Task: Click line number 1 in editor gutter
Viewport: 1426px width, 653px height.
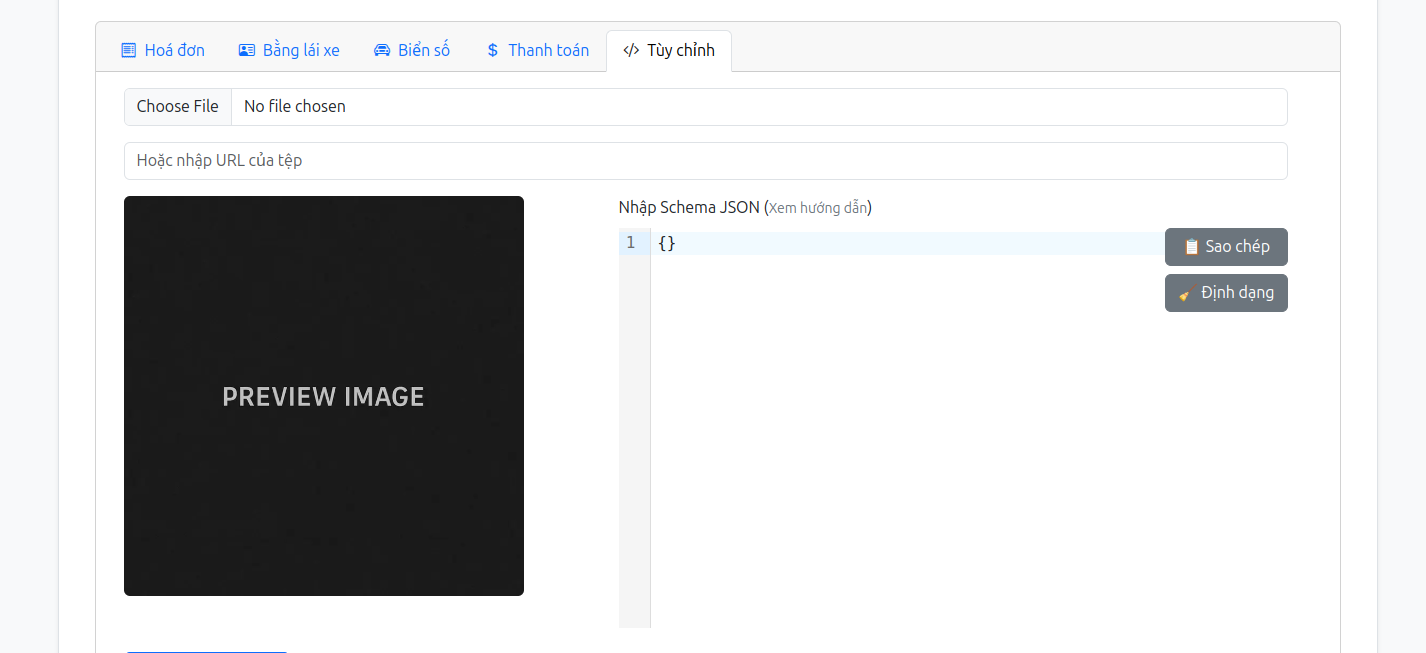Action: pos(630,243)
